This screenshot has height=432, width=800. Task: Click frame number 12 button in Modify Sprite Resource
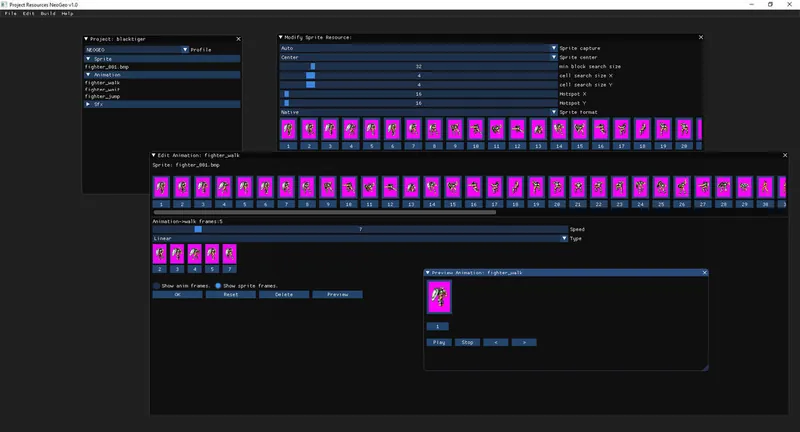tap(517, 146)
